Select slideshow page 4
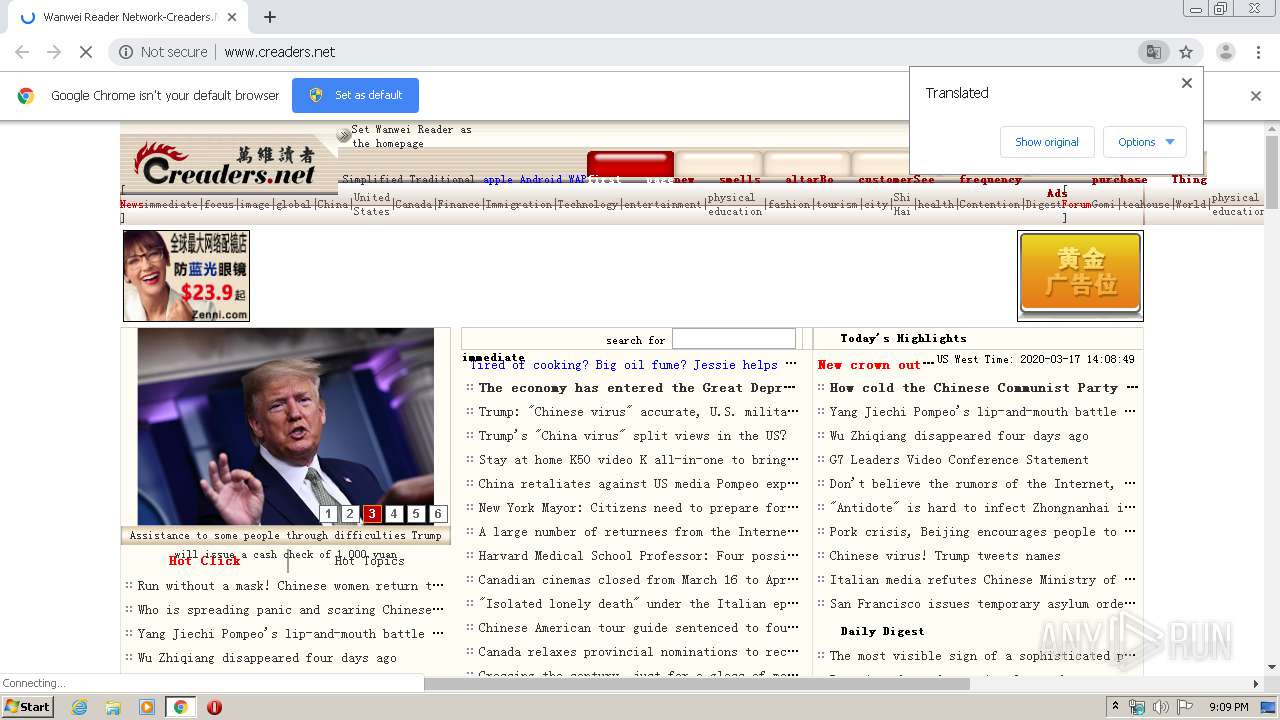The width and height of the screenshot is (1280, 720). pos(394,514)
